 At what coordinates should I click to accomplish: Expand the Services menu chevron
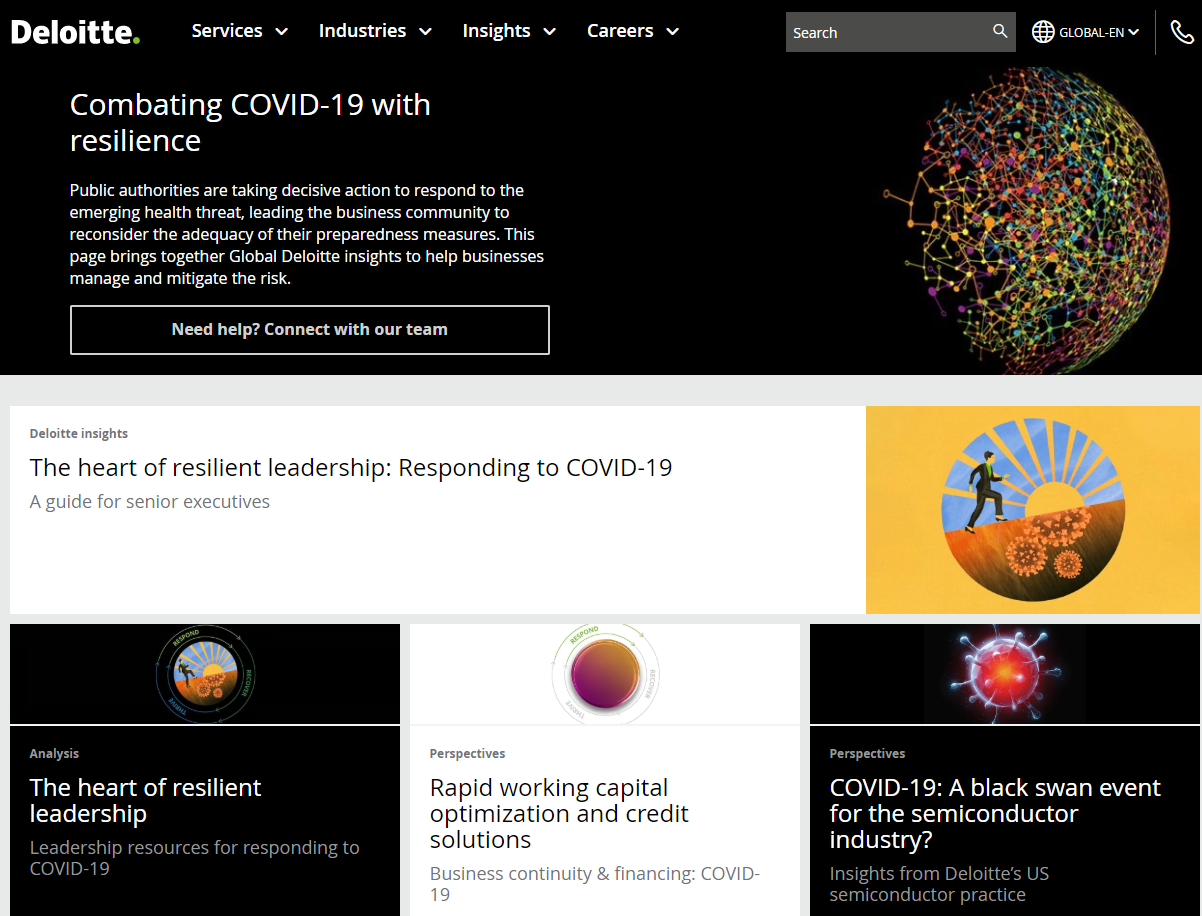click(x=281, y=32)
